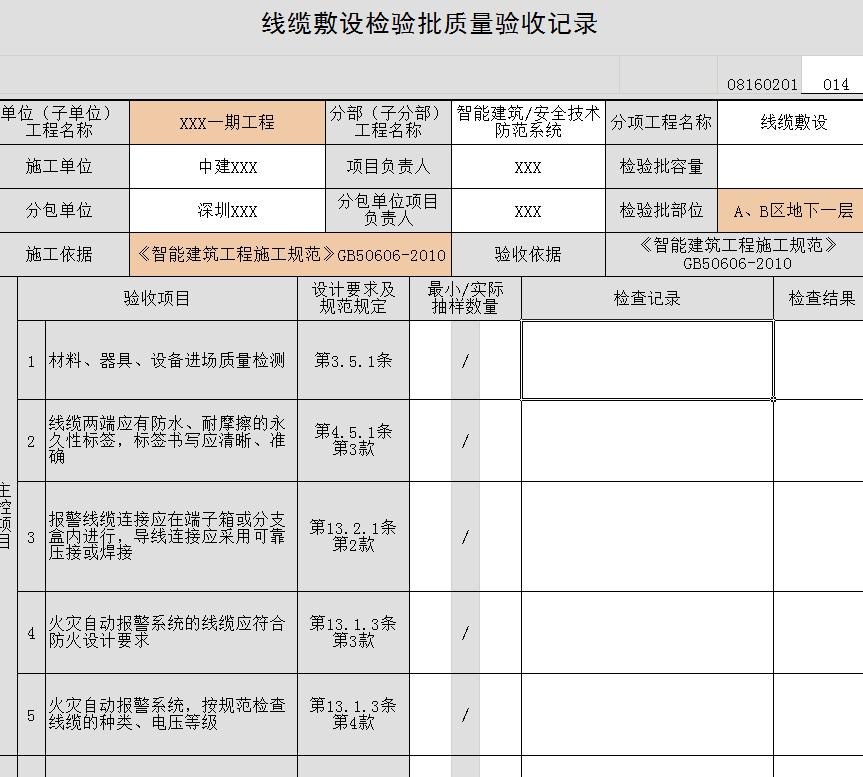863x777 pixels.
Task: Click the 深圳XXX subcontractor cell
Action: coord(227,211)
